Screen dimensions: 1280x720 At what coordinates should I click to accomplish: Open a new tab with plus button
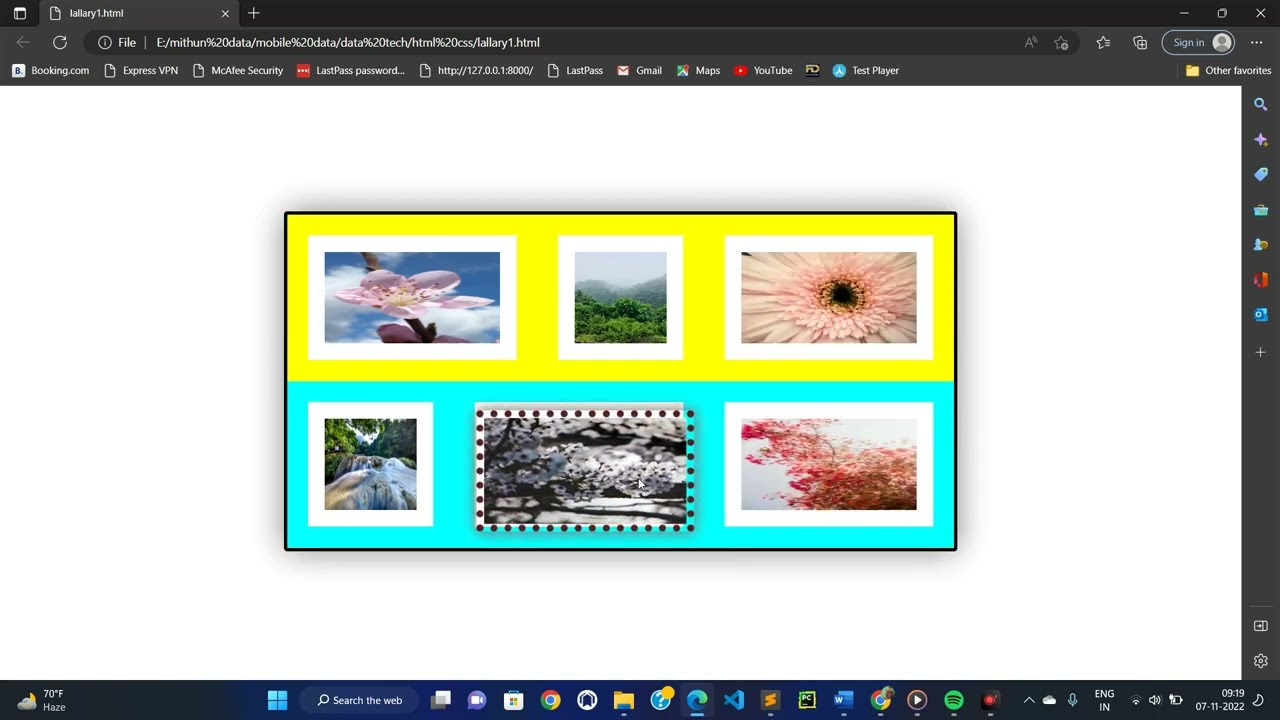(x=254, y=13)
